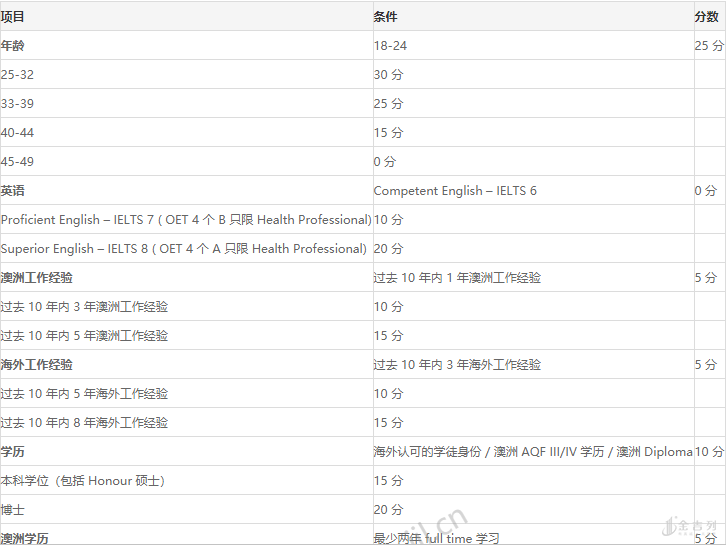726x546 pixels.
Task: Click the Superior English IELTS 8 row
Action: [x=183, y=249]
